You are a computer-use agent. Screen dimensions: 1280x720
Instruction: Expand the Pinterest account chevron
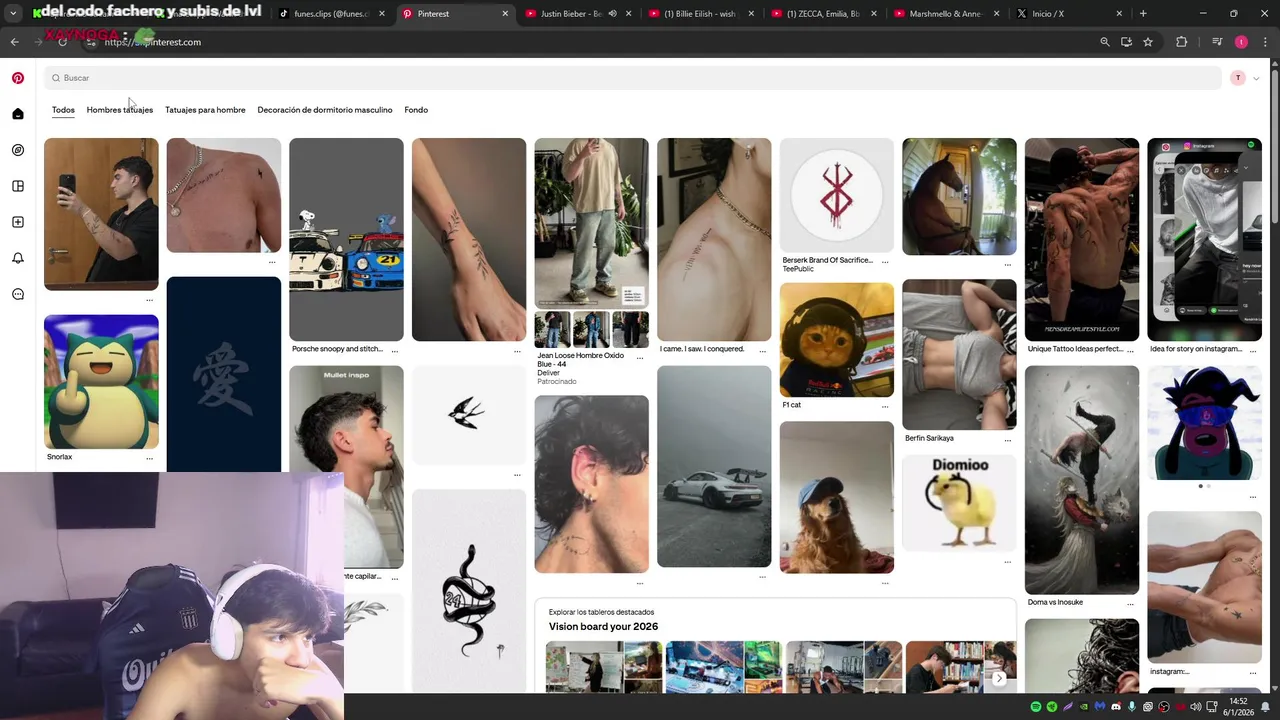(1256, 78)
